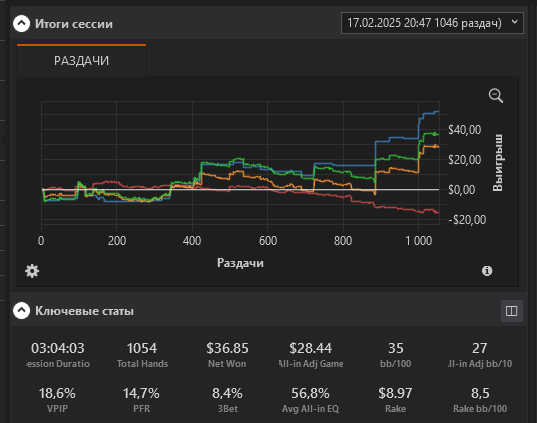Click the VPIP 18,6% stat
The image size is (537, 423).
57,400
